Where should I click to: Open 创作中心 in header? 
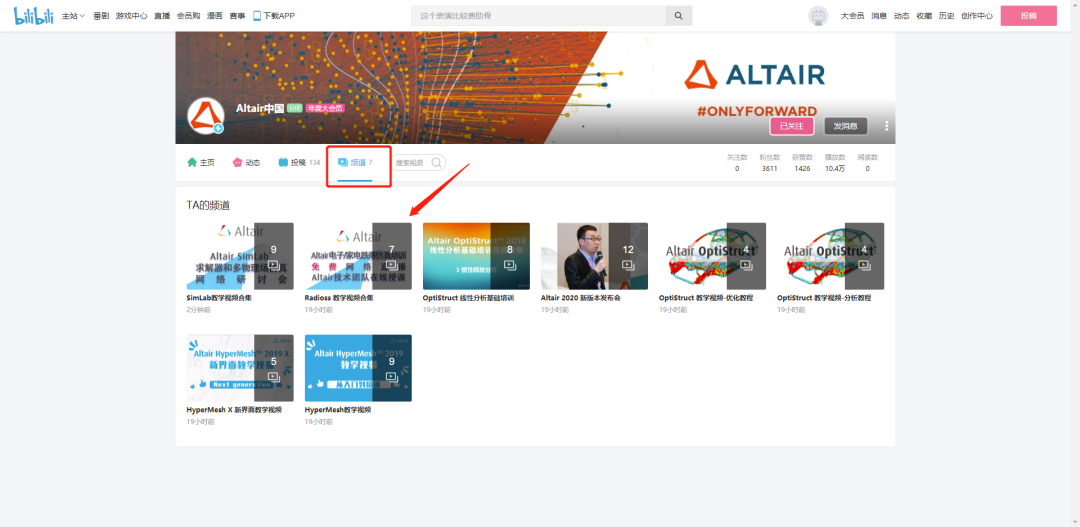click(977, 16)
